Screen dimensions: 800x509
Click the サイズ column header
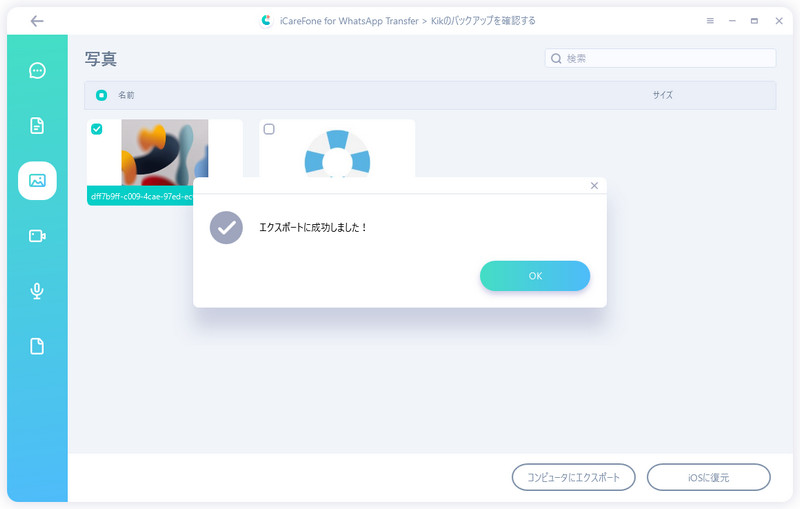pyautogui.click(x=662, y=95)
